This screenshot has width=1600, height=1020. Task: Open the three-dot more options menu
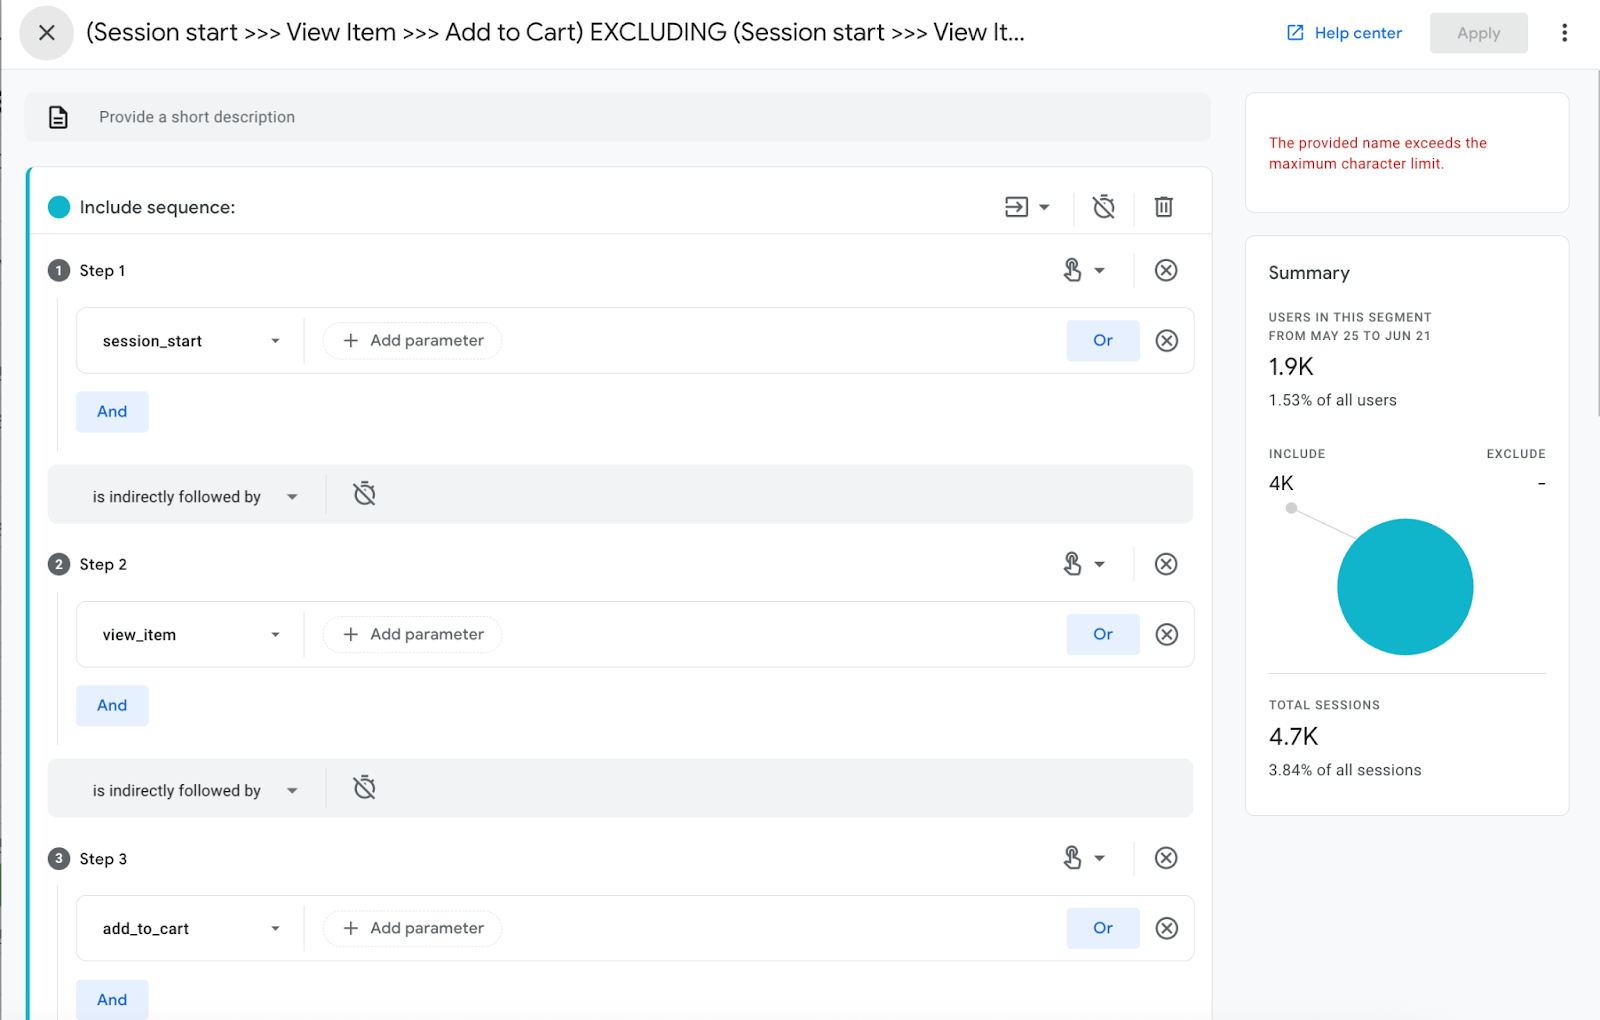(x=1564, y=33)
